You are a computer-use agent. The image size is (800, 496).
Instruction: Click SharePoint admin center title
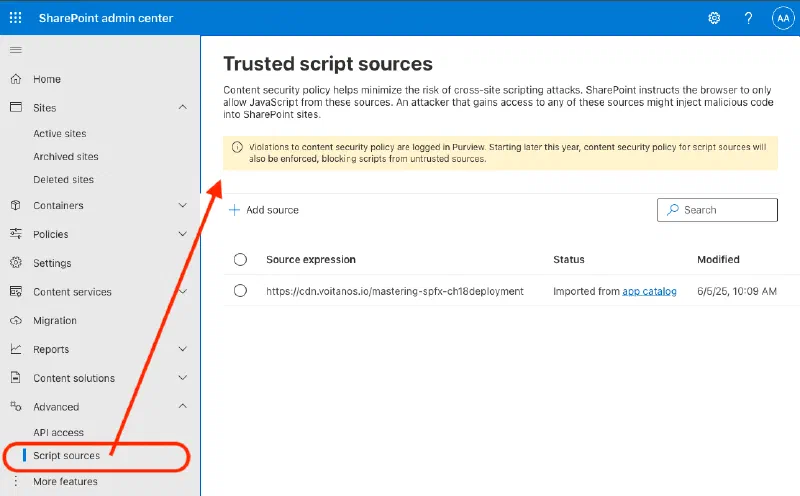click(106, 18)
